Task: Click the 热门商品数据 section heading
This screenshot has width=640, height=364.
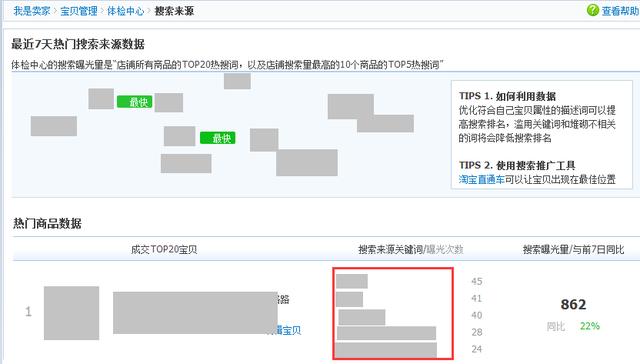Action: tap(47, 223)
